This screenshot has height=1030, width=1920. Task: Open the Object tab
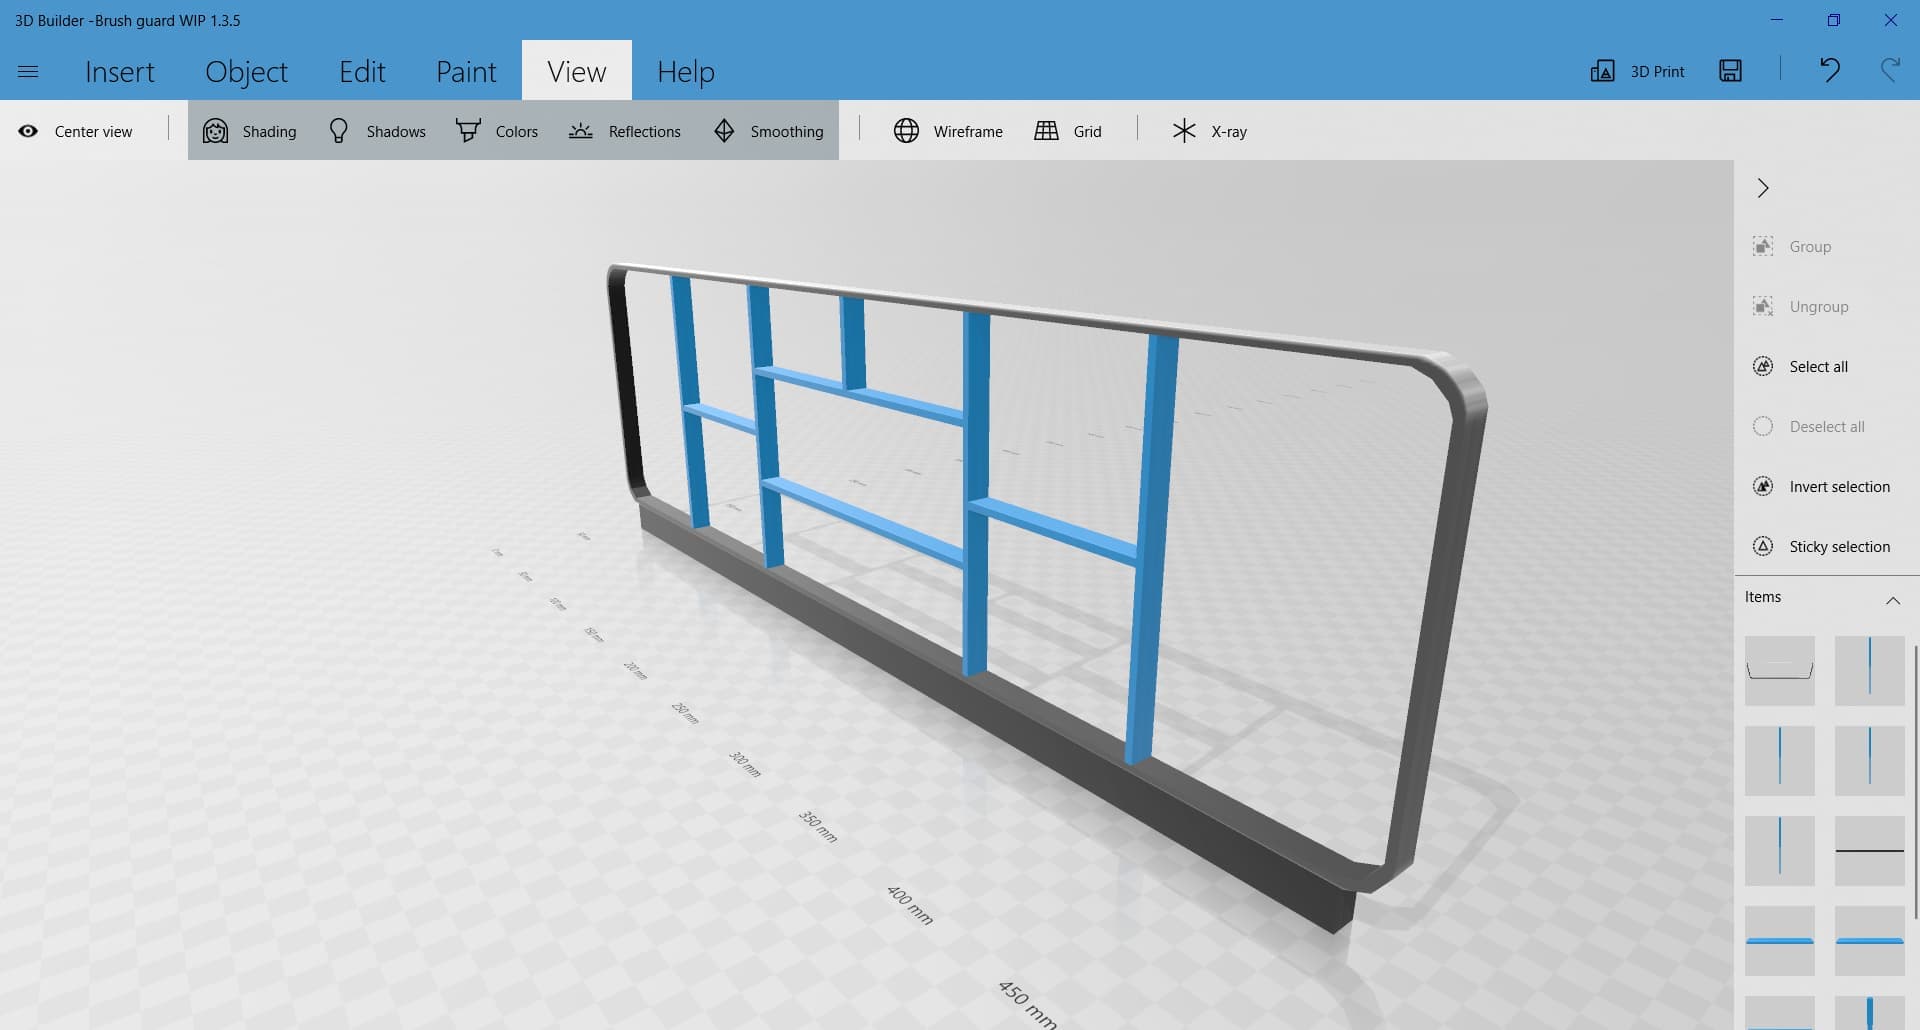pos(246,72)
